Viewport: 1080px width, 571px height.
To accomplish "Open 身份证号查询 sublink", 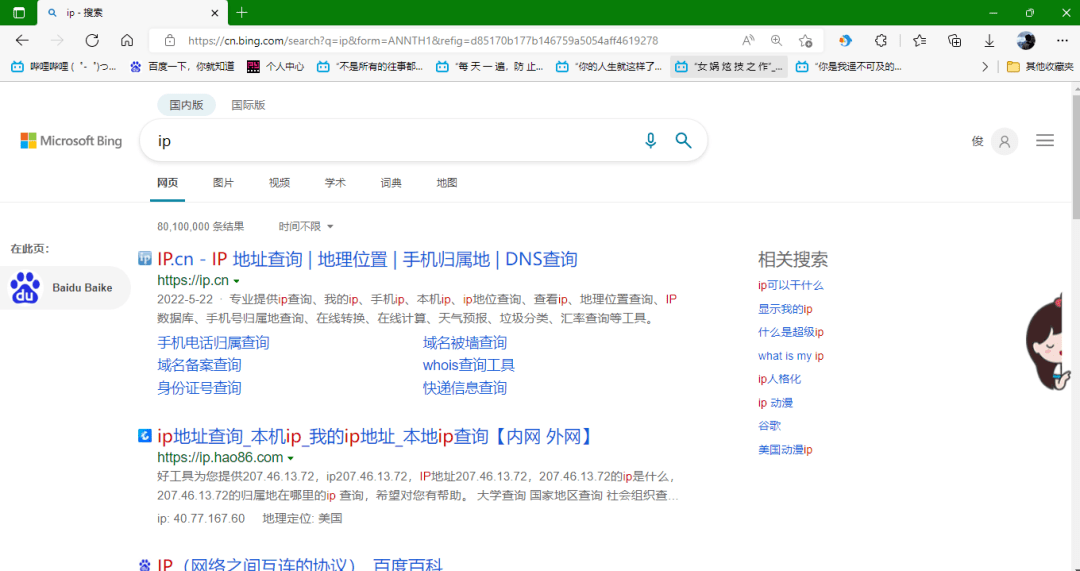I will 199,388.
